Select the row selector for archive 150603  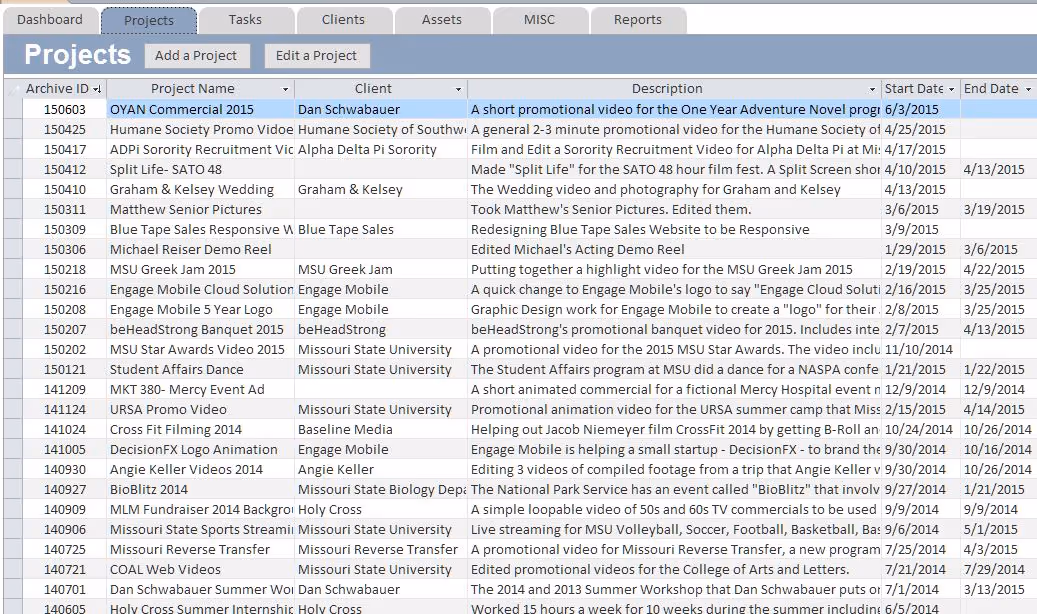tap(13, 109)
